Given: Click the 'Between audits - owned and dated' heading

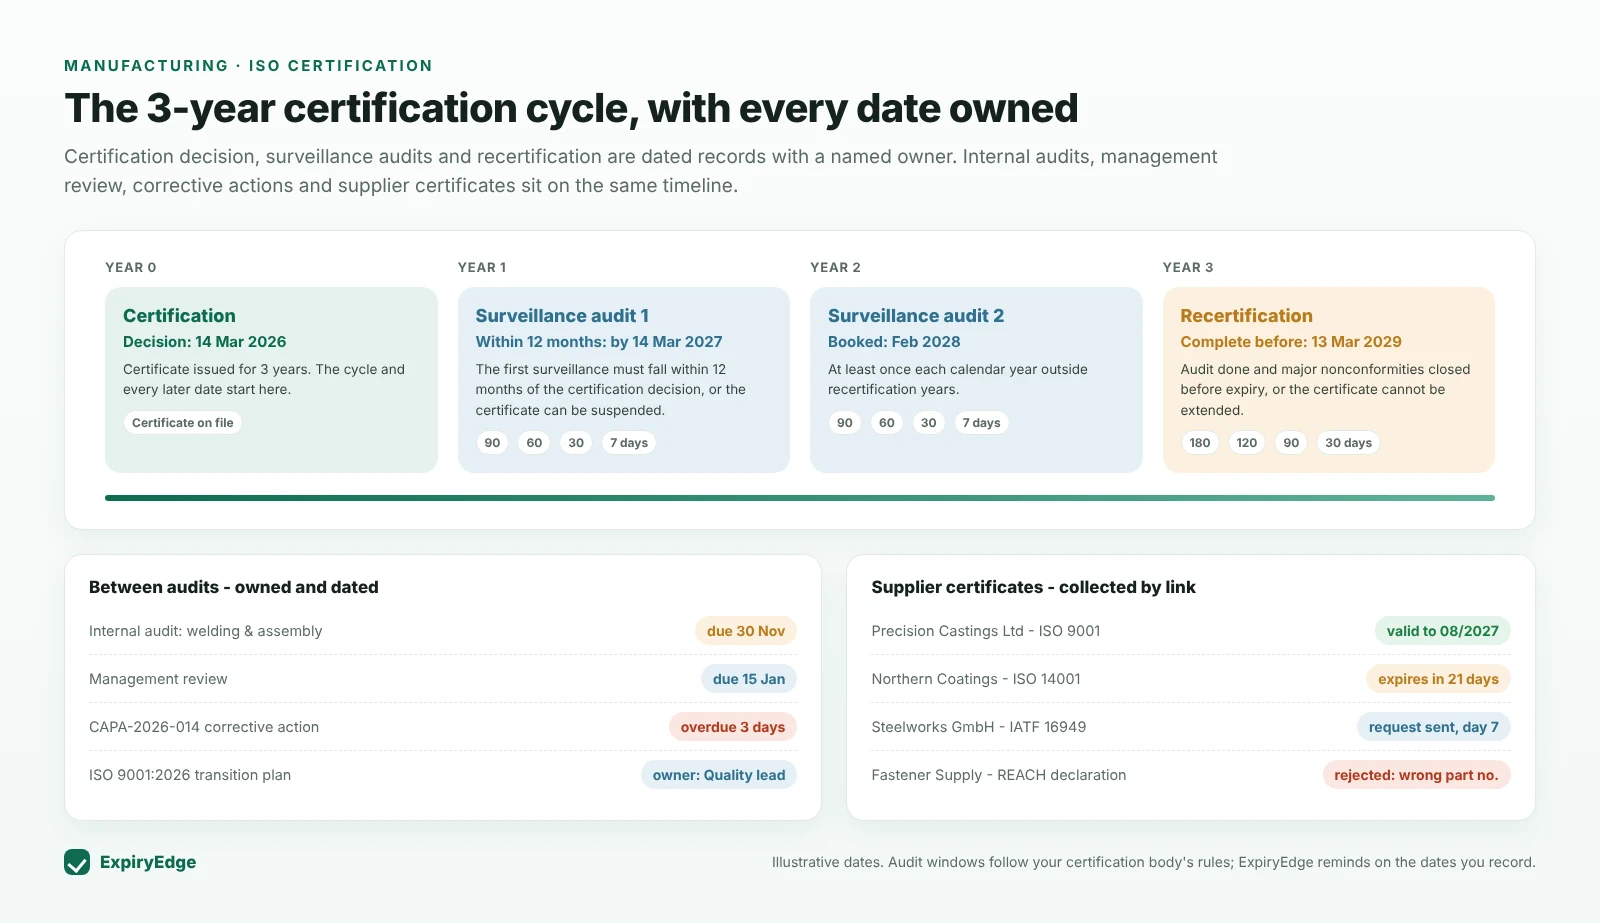Looking at the screenshot, I should [234, 587].
